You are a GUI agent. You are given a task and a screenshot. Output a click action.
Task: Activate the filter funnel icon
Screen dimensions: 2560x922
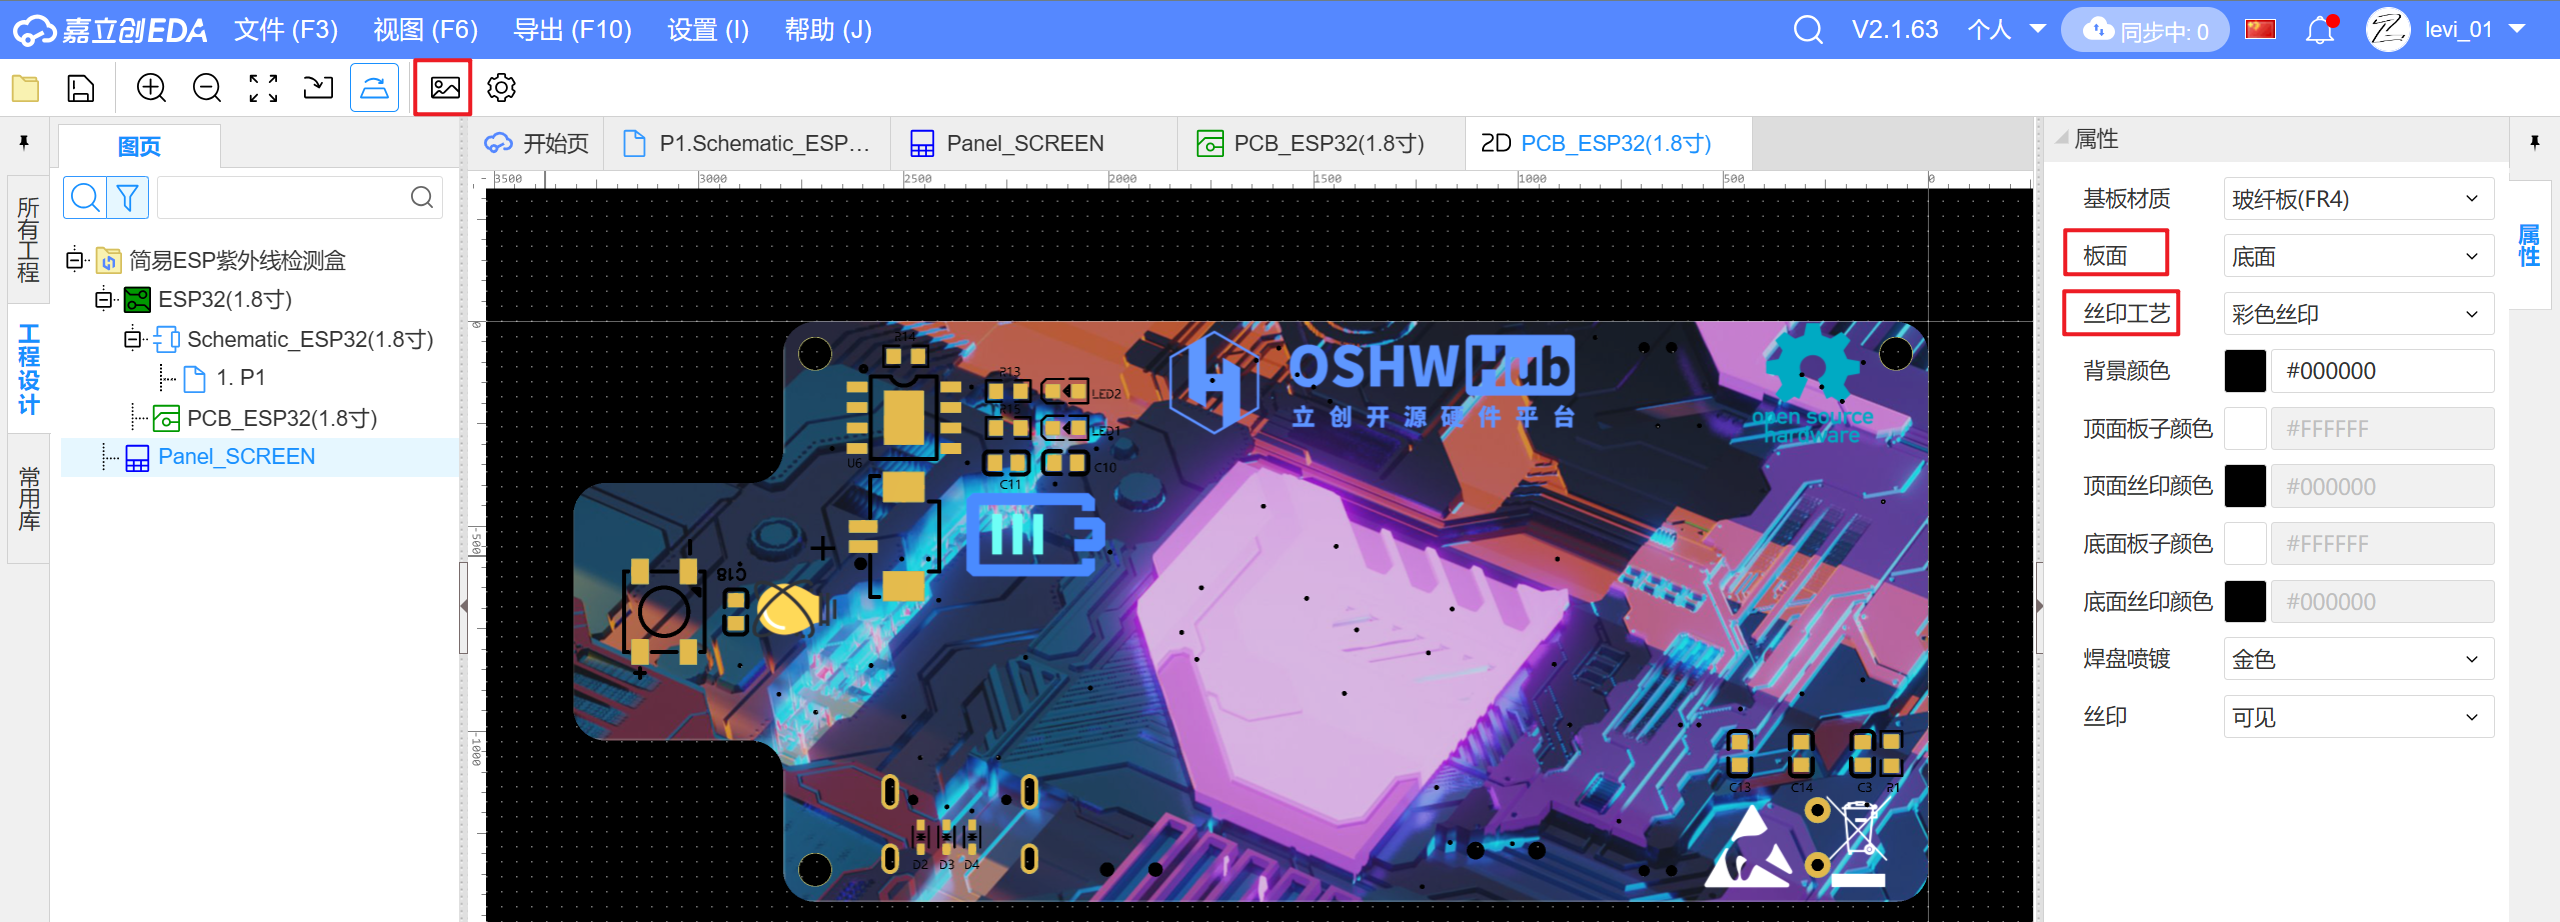coord(127,198)
